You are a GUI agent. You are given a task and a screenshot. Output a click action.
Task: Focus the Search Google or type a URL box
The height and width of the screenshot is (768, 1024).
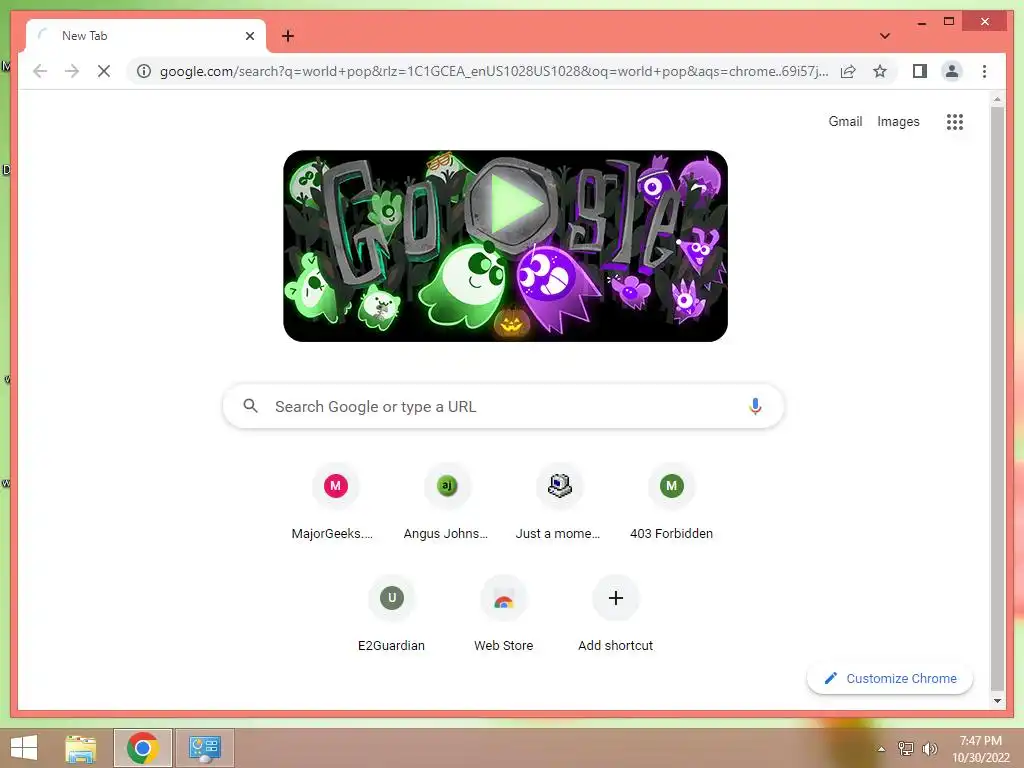pos(503,406)
